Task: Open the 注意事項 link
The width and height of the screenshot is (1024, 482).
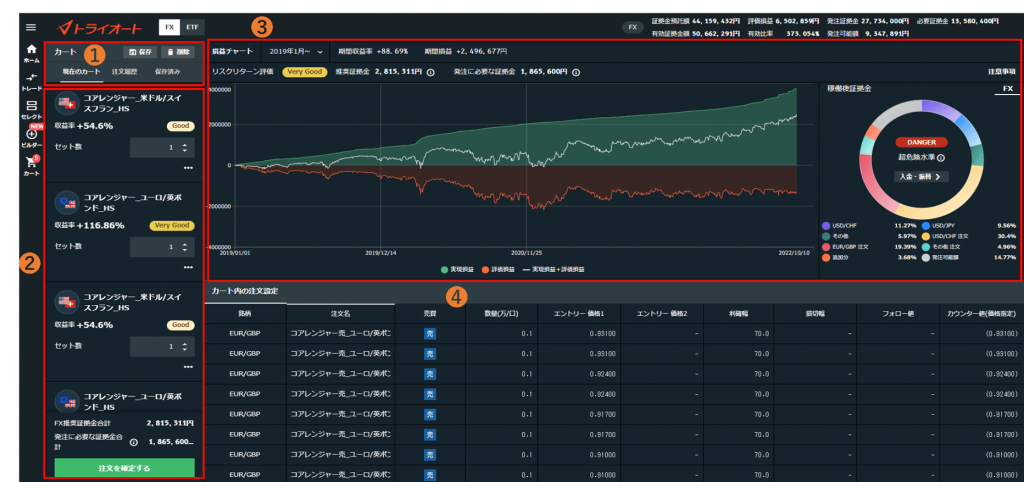Action: [1002, 72]
